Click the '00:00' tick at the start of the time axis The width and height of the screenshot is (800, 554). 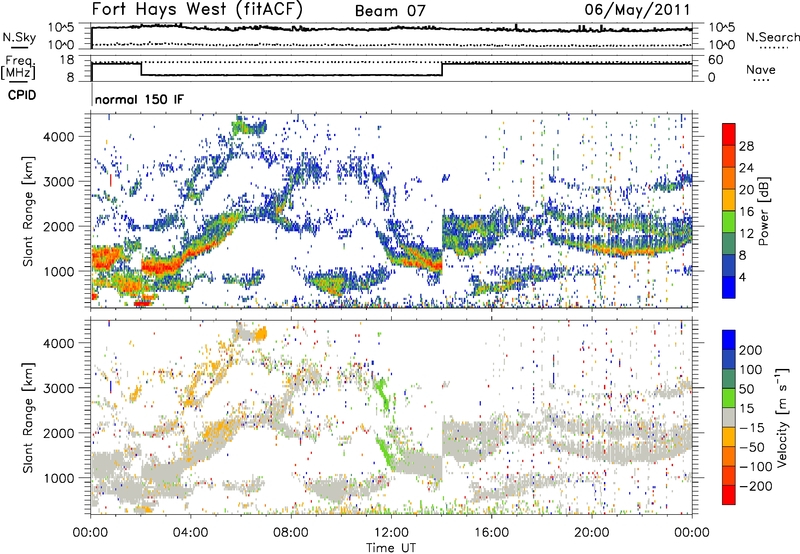point(90,533)
